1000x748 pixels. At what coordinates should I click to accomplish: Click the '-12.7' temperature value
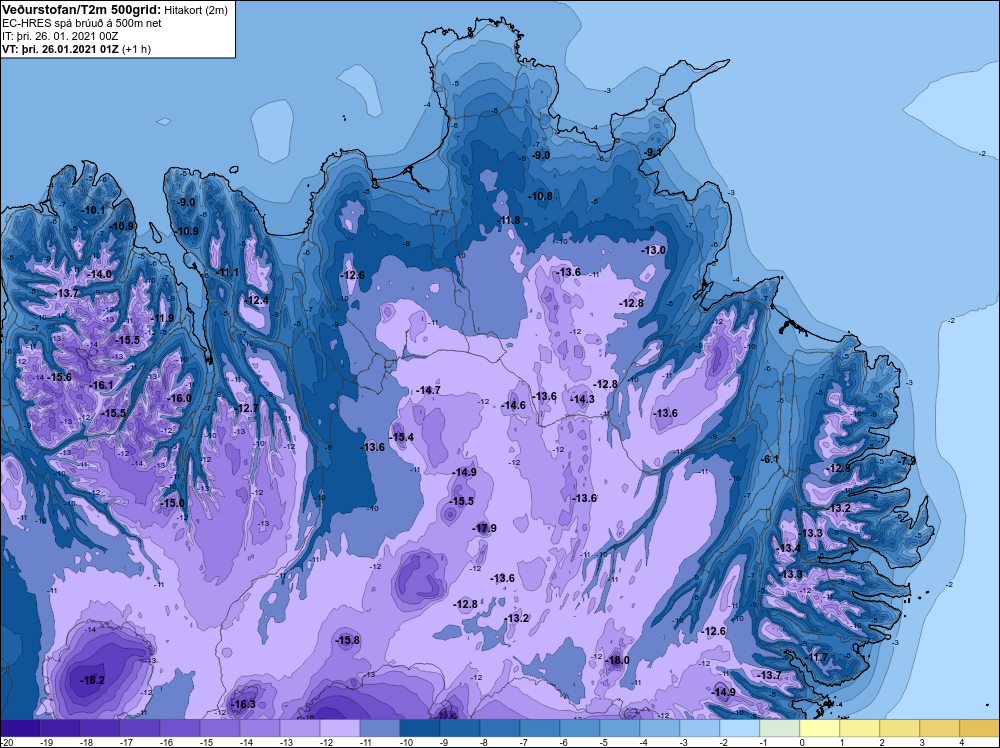[x=246, y=408]
